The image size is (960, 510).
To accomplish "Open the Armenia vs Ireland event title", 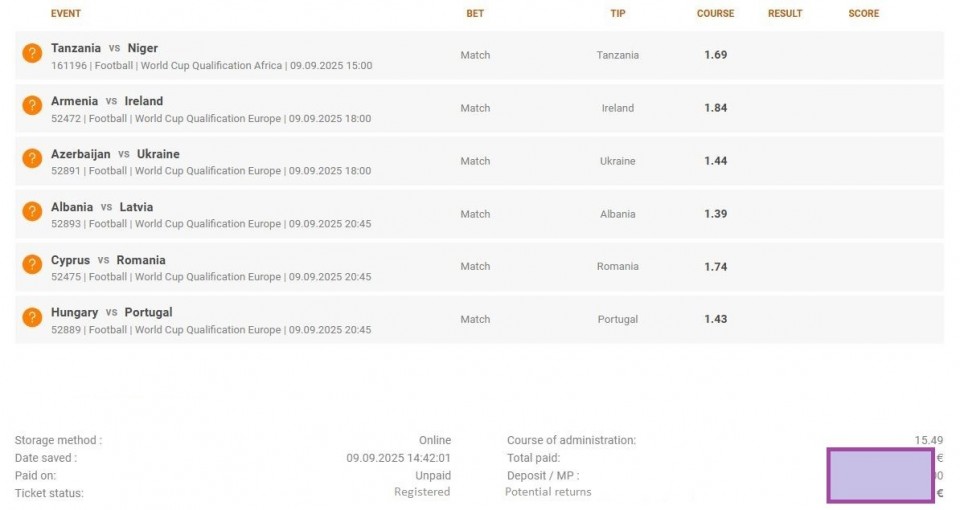I will [x=107, y=101].
